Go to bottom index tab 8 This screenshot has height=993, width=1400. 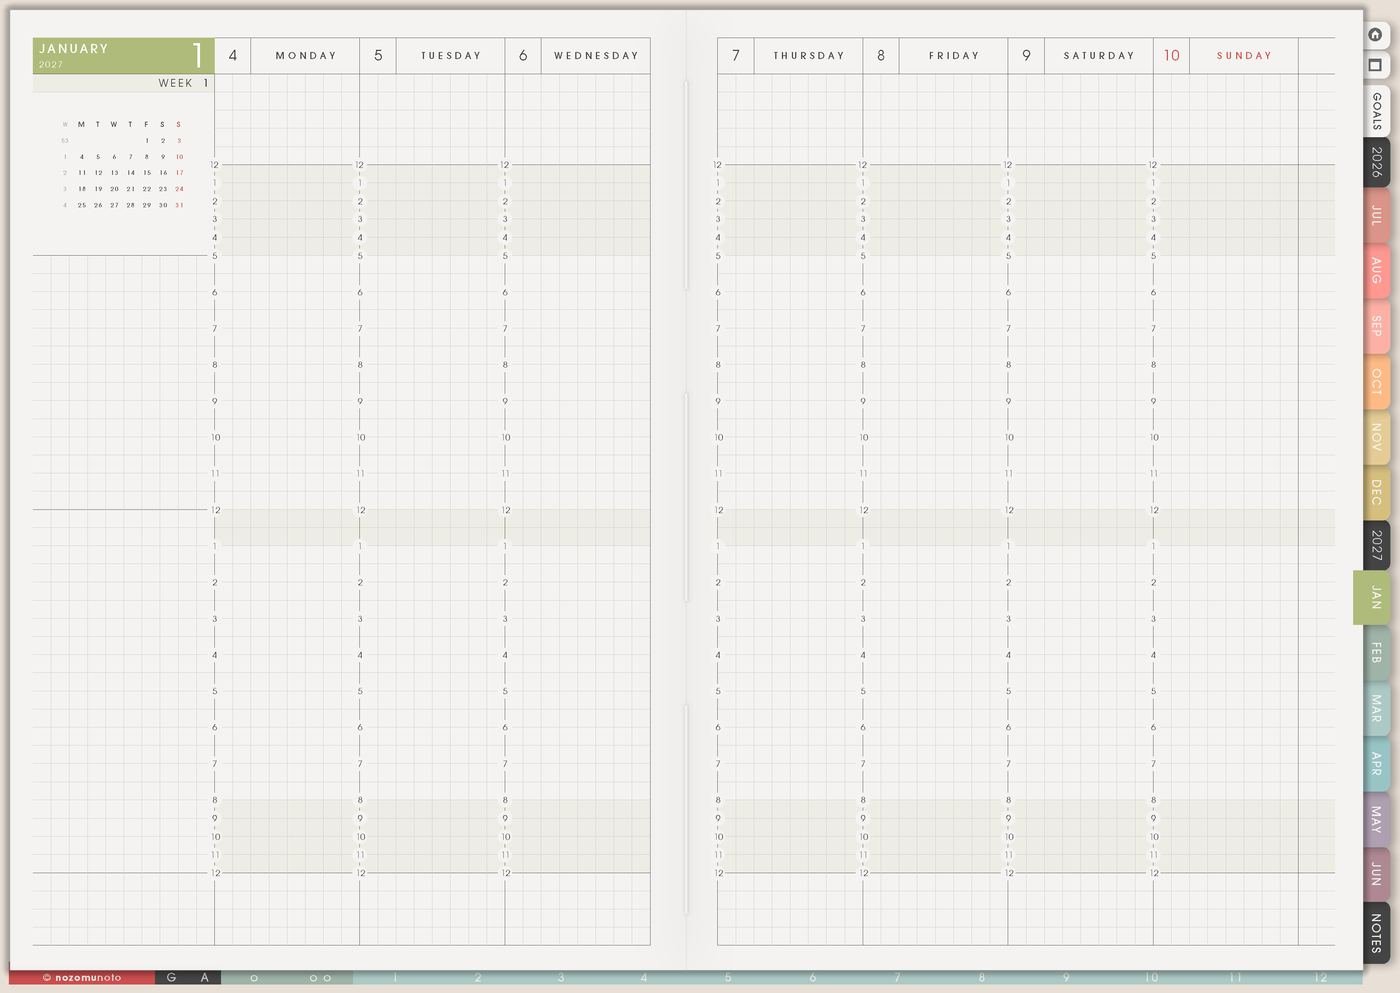(x=982, y=977)
